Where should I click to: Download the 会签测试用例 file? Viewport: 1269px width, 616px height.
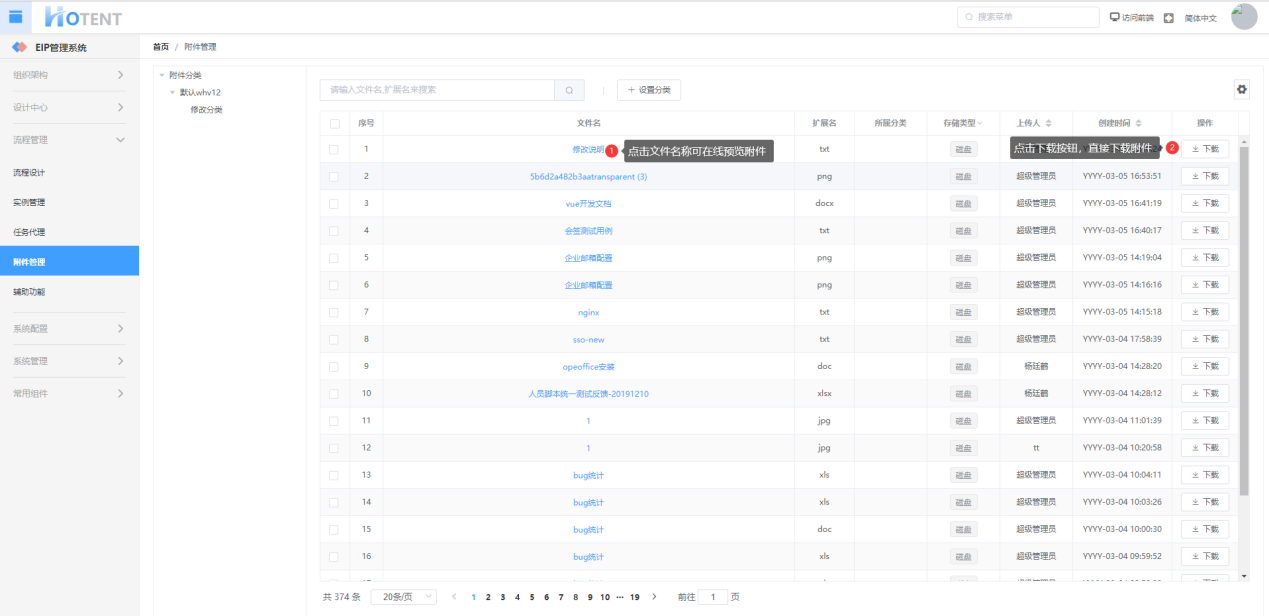coord(1205,230)
